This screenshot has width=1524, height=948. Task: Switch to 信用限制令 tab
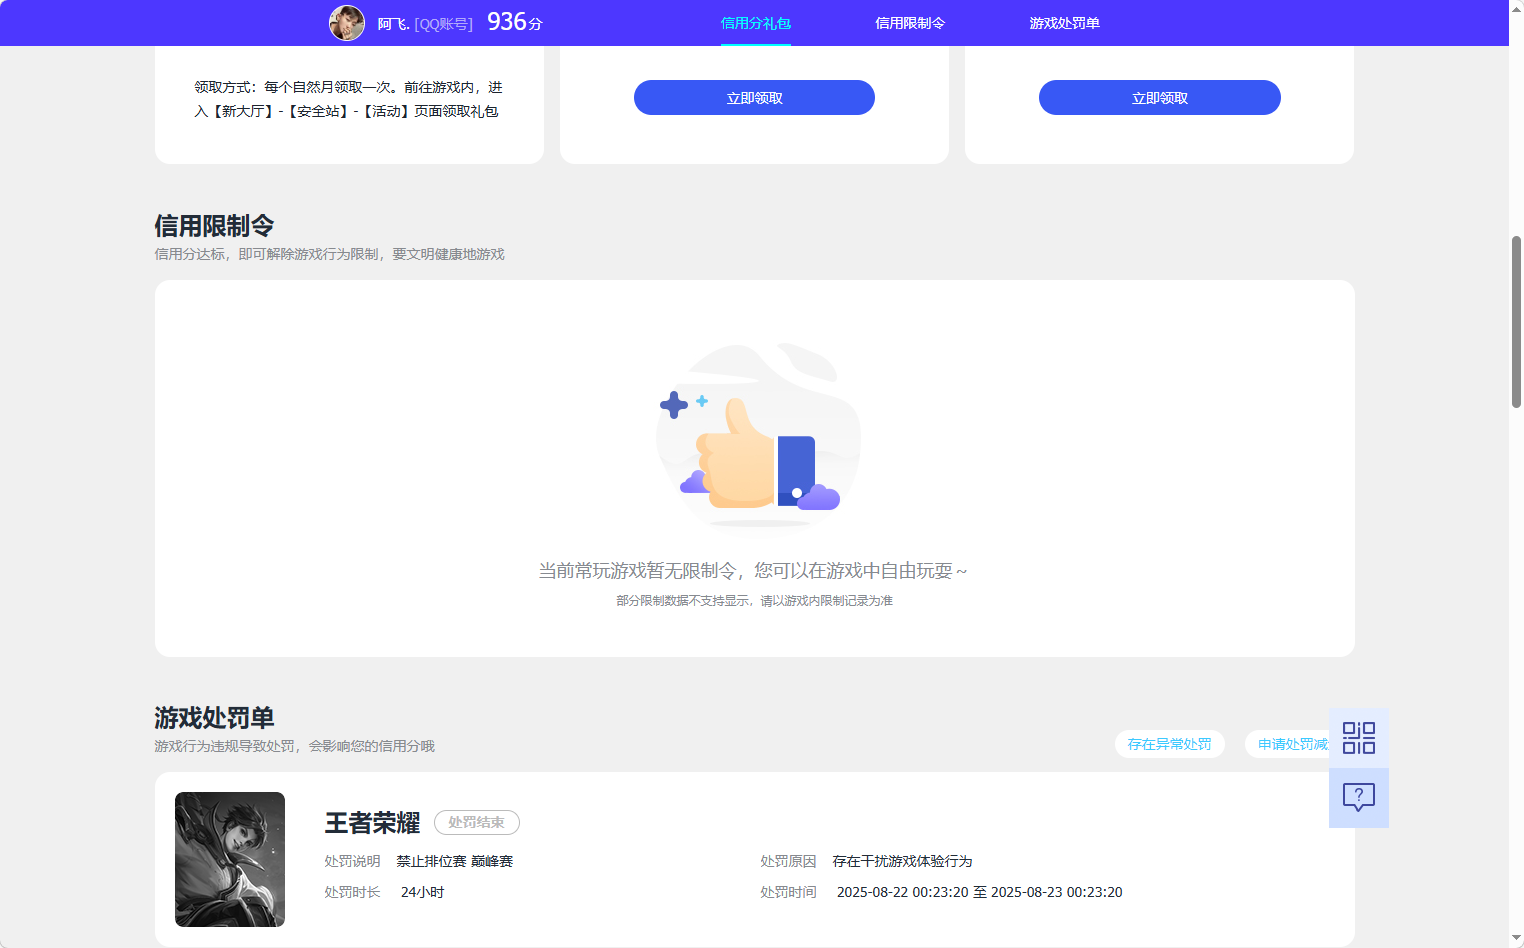click(x=908, y=22)
